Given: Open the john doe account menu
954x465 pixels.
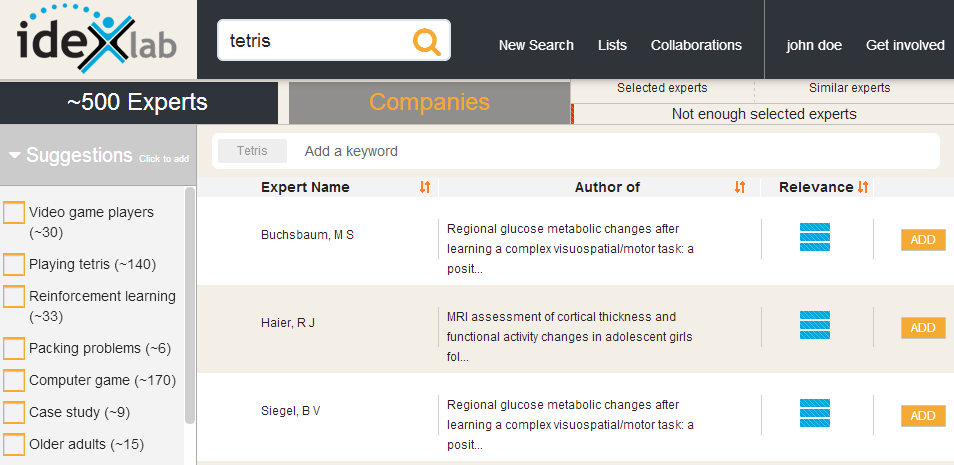Looking at the screenshot, I should click(x=814, y=45).
